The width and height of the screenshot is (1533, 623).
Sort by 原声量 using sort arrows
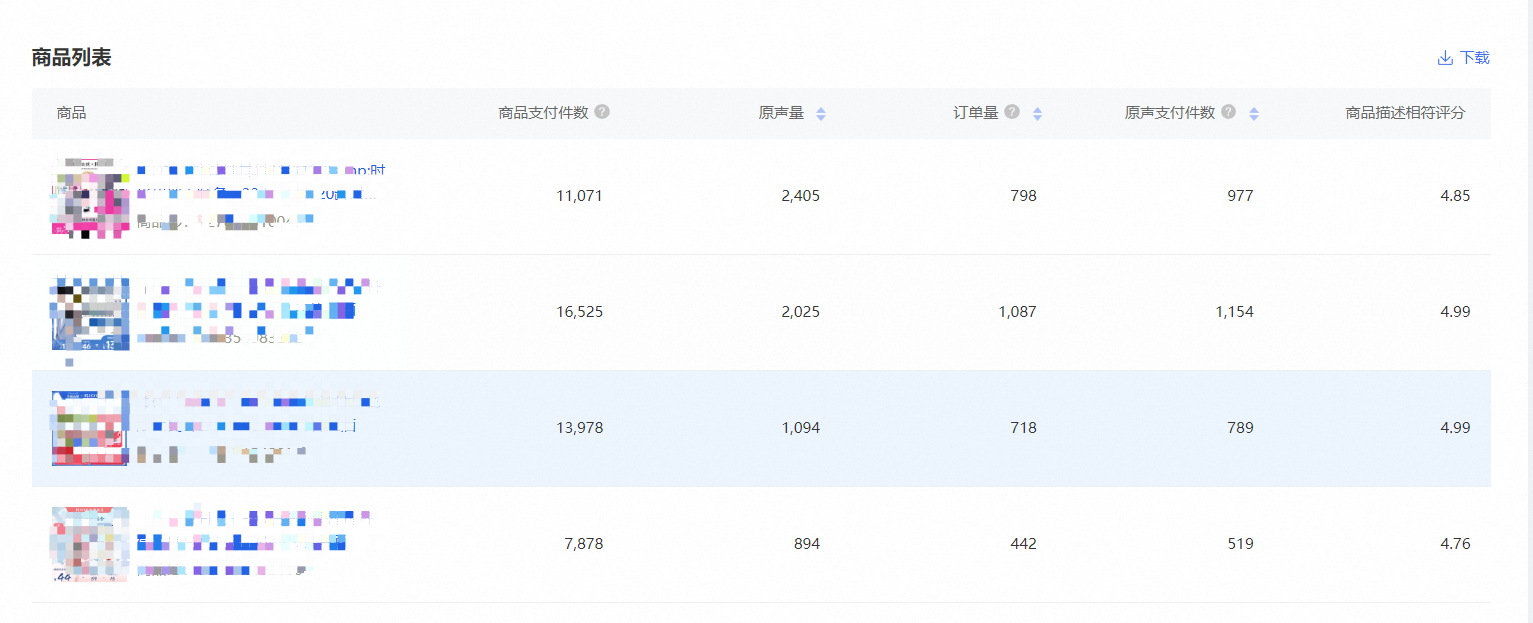[821, 114]
